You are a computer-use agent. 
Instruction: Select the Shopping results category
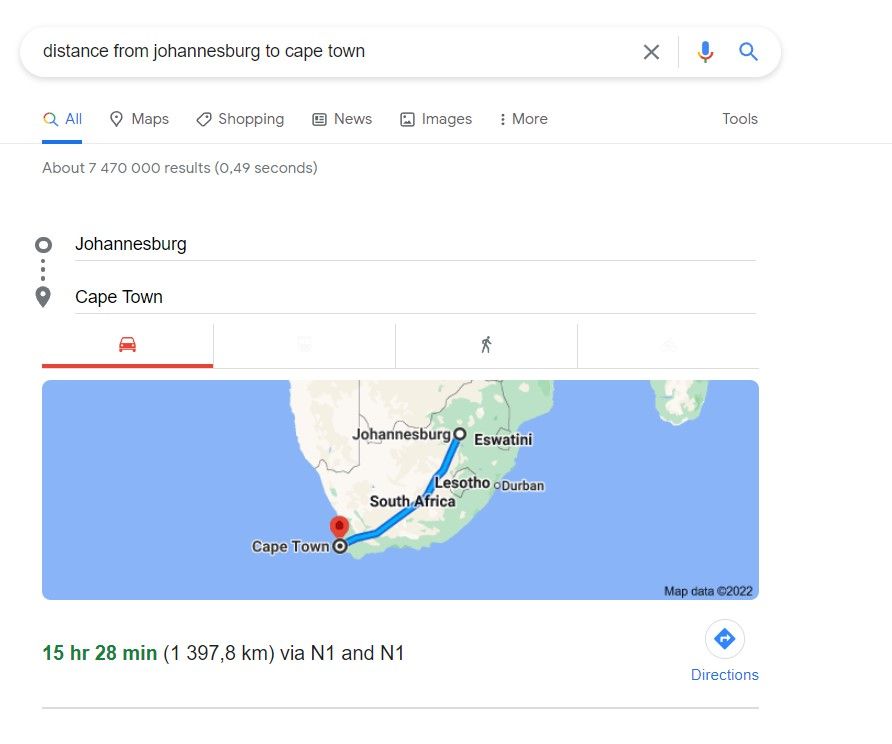click(x=240, y=118)
